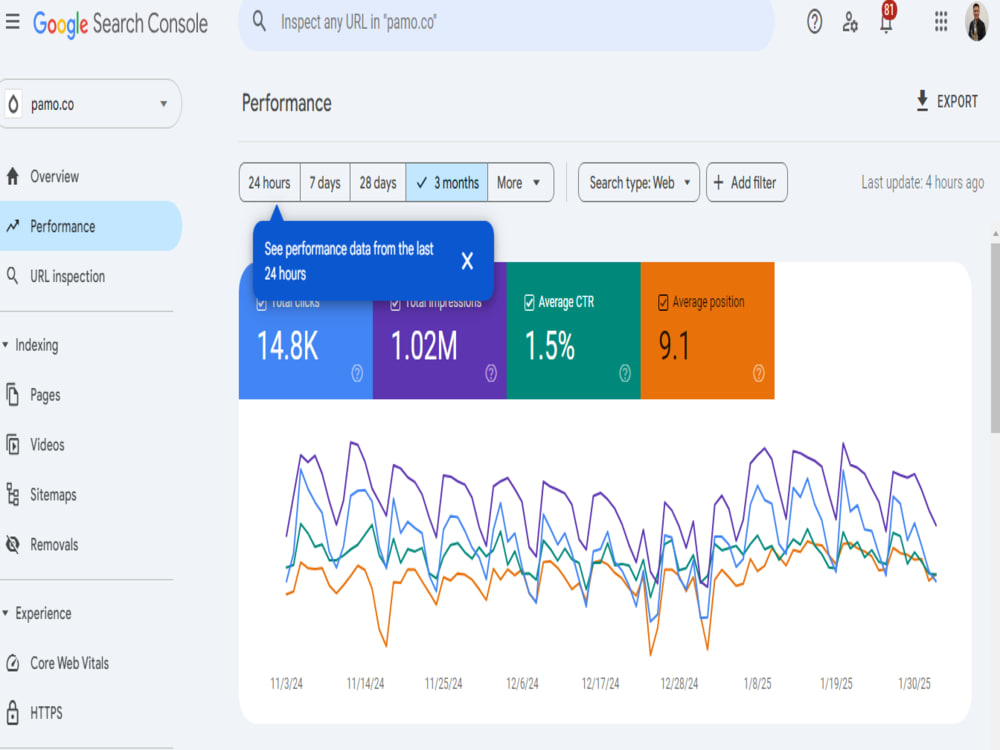Click the Performance trend icon
1000x750 pixels.
point(13,226)
